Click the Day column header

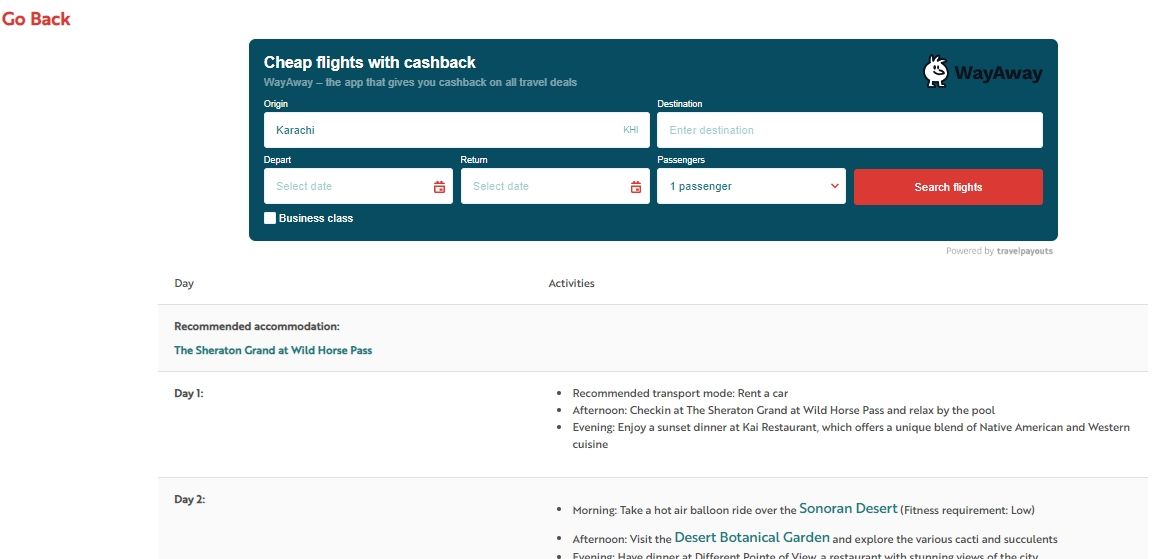(184, 283)
